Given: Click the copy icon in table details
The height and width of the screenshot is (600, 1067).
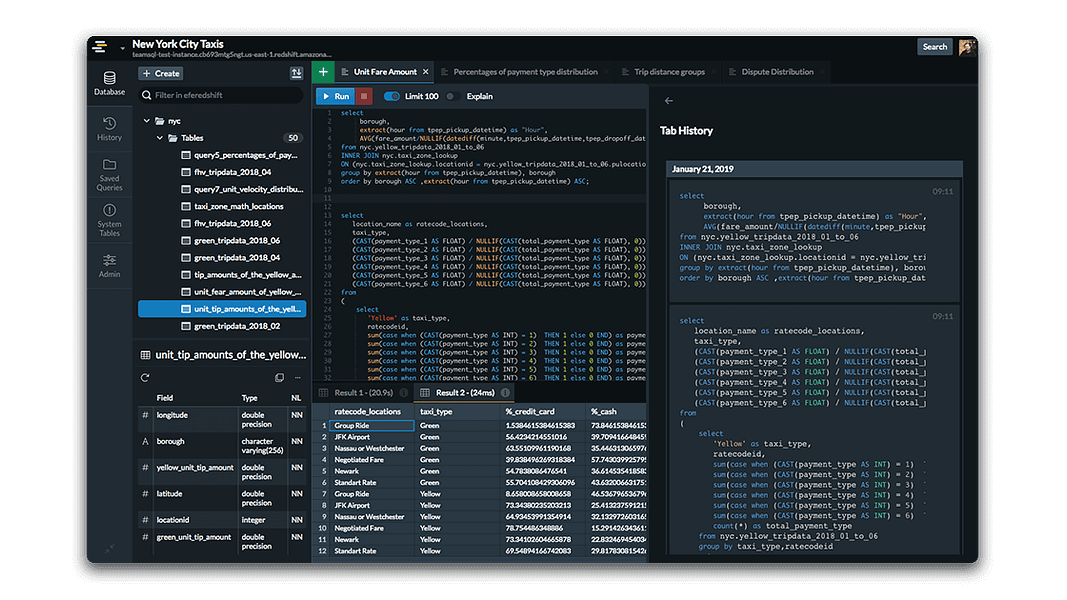Looking at the screenshot, I should click(x=279, y=378).
